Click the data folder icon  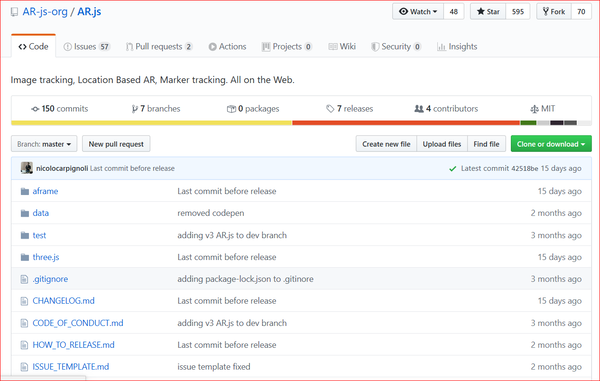[x=25, y=213]
